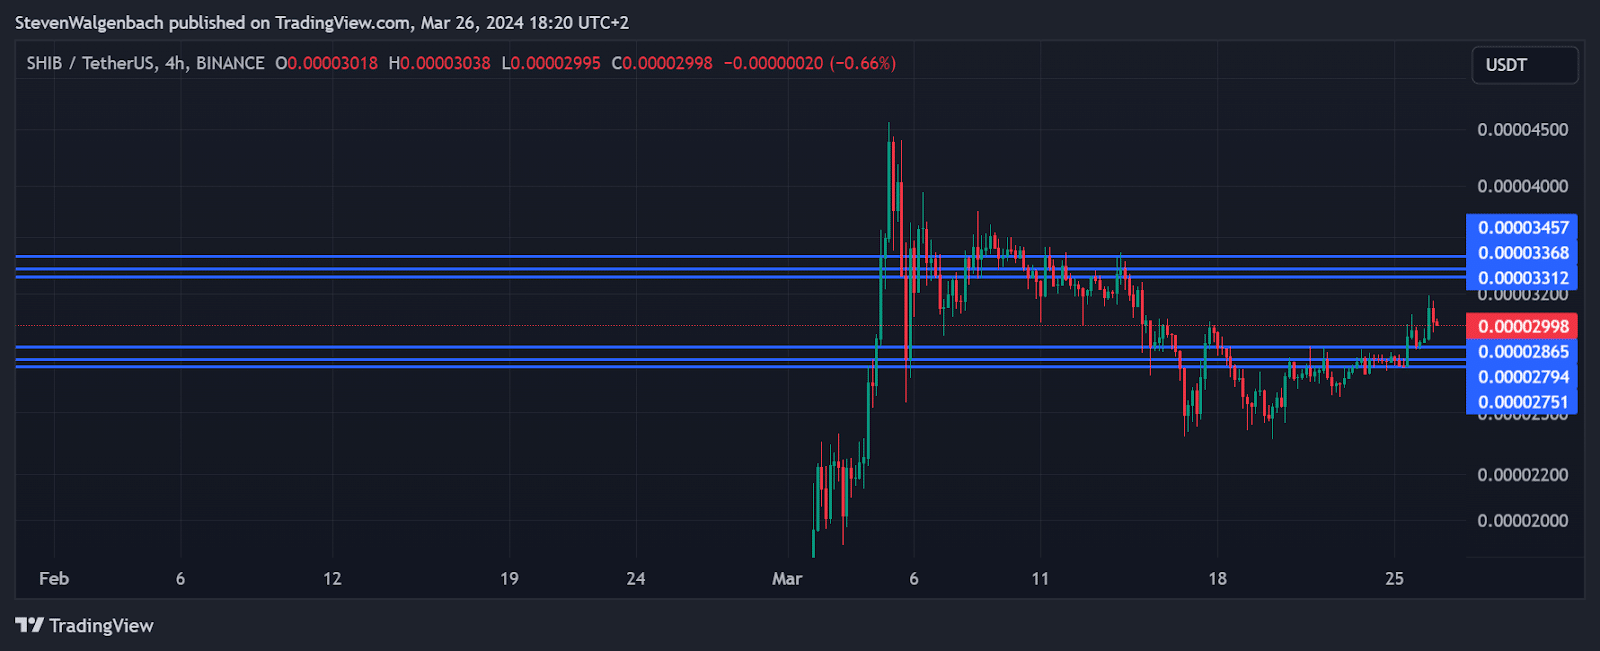
Task: Select the red 0.00002998 current price label
Action: click(x=1521, y=326)
